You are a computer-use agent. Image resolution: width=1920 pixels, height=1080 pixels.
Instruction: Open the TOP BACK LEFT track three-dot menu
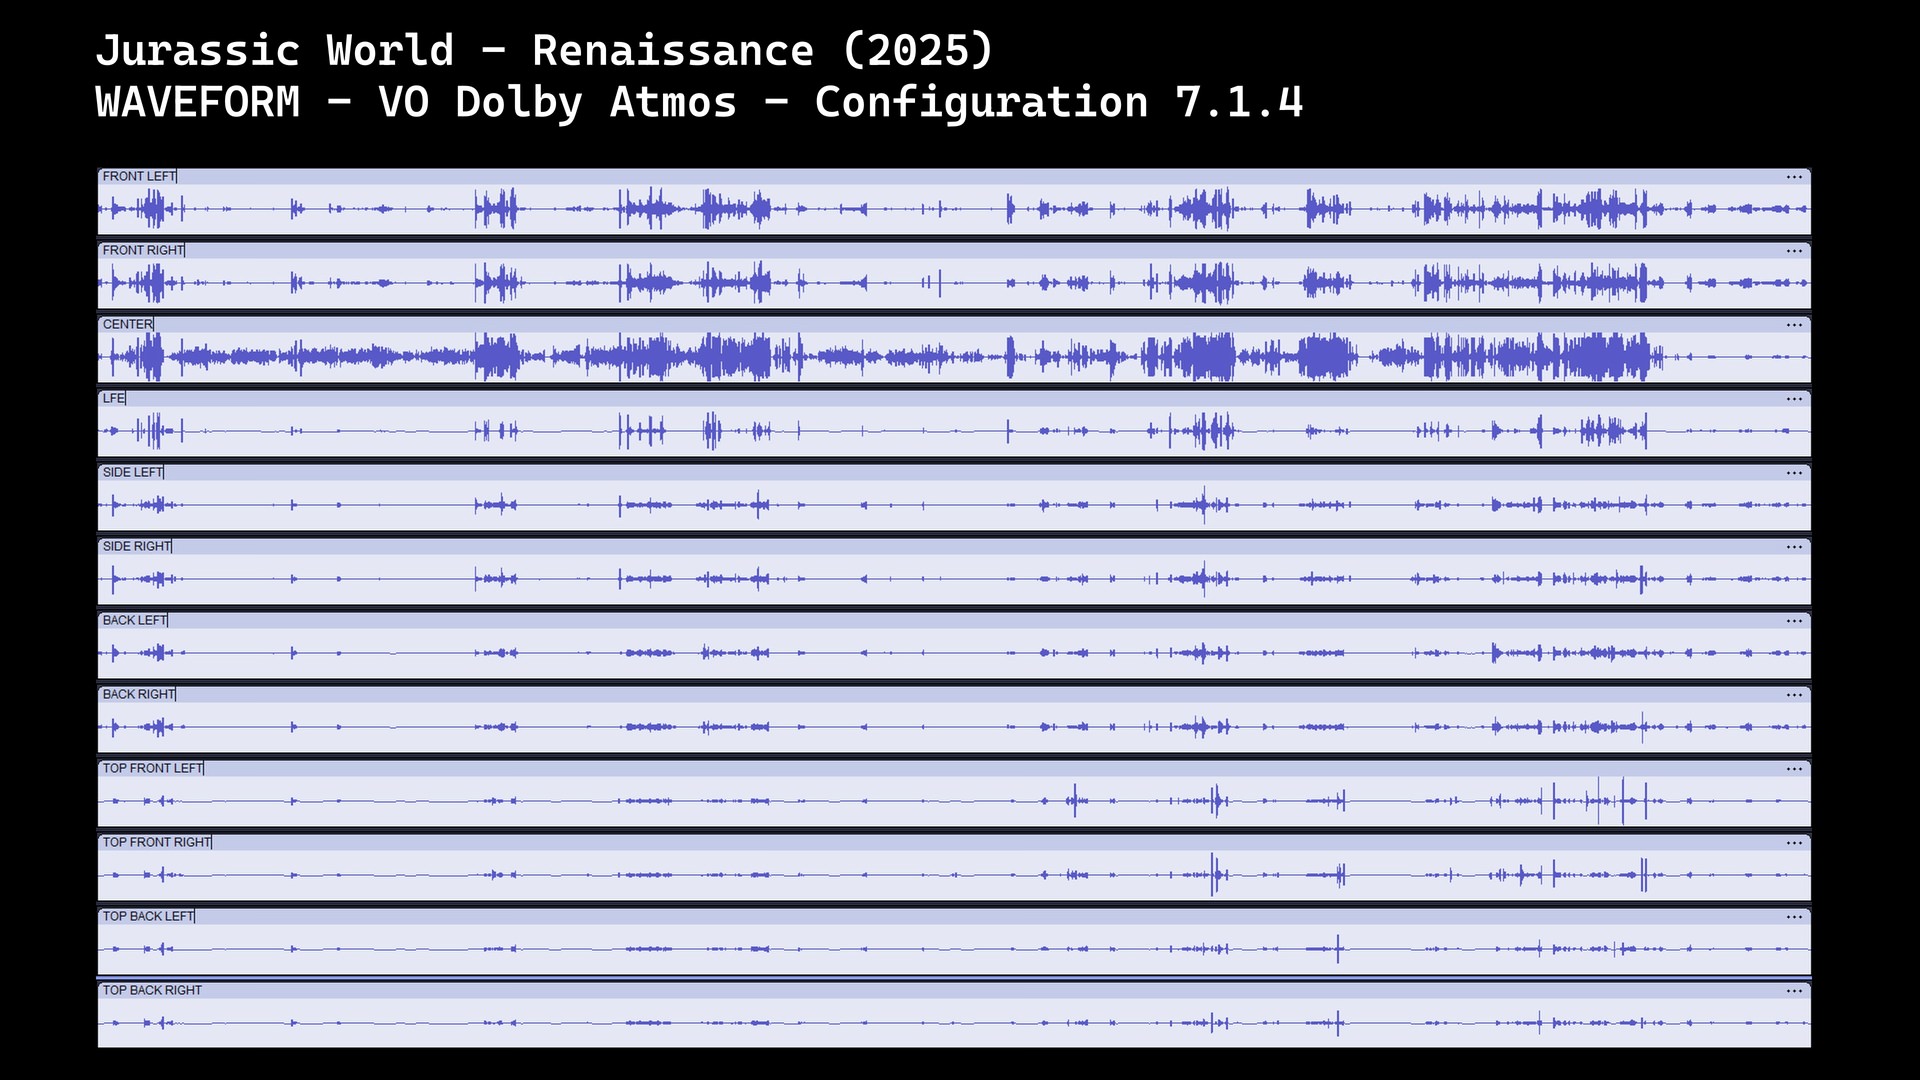(1794, 917)
